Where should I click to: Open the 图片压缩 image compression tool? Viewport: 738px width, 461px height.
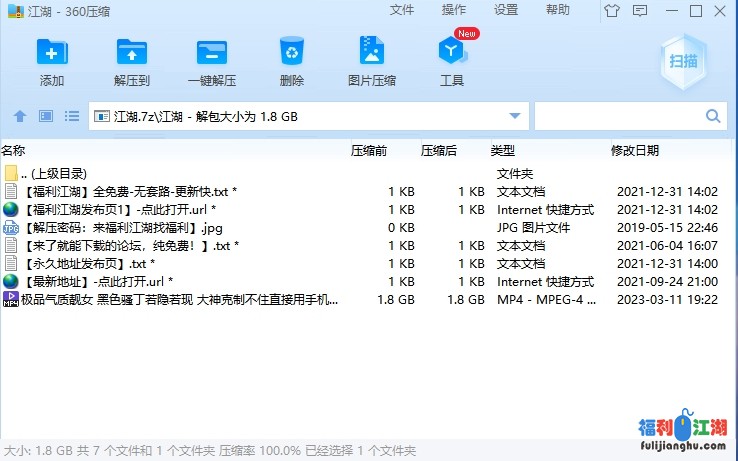tap(372, 50)
